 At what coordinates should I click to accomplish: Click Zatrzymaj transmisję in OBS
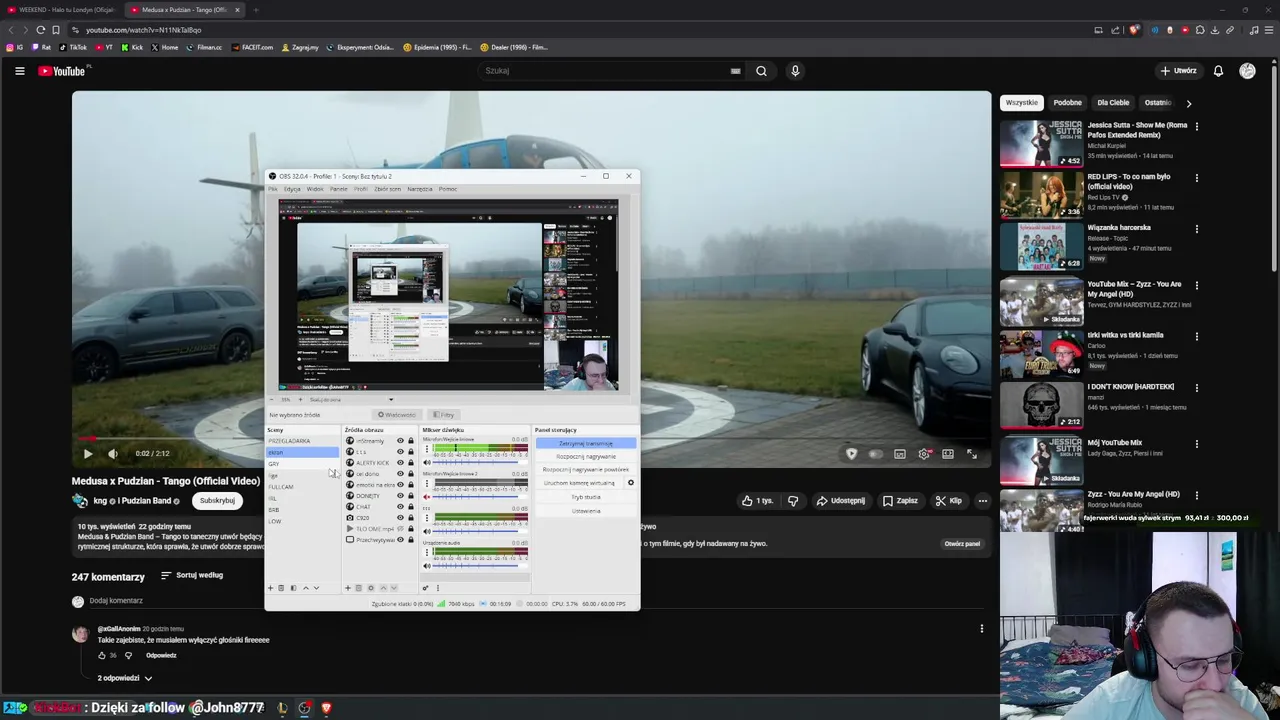tap(586, 443)
